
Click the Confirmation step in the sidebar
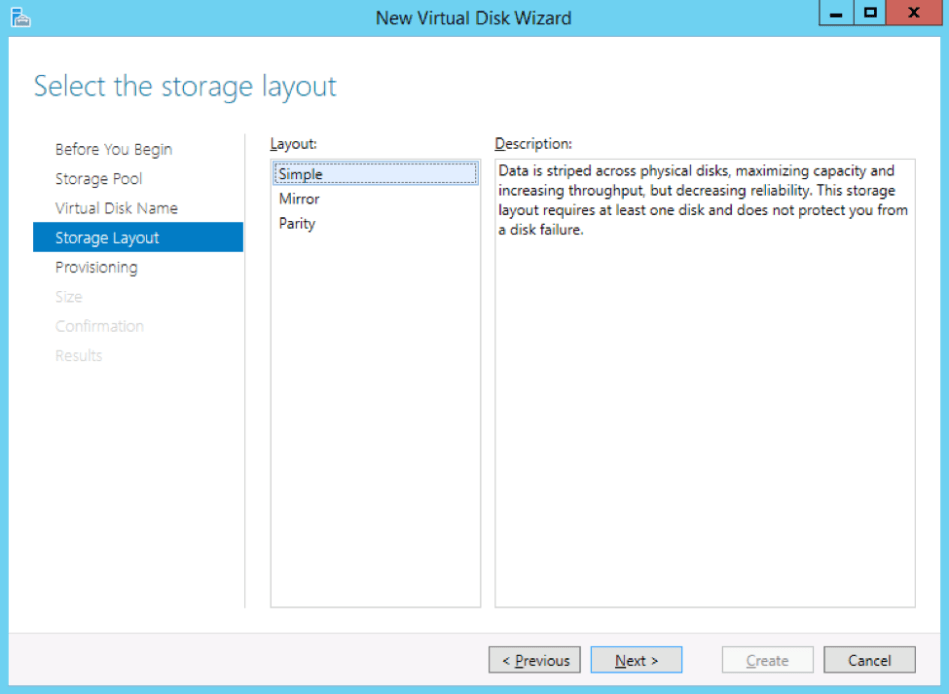(99, 326)
